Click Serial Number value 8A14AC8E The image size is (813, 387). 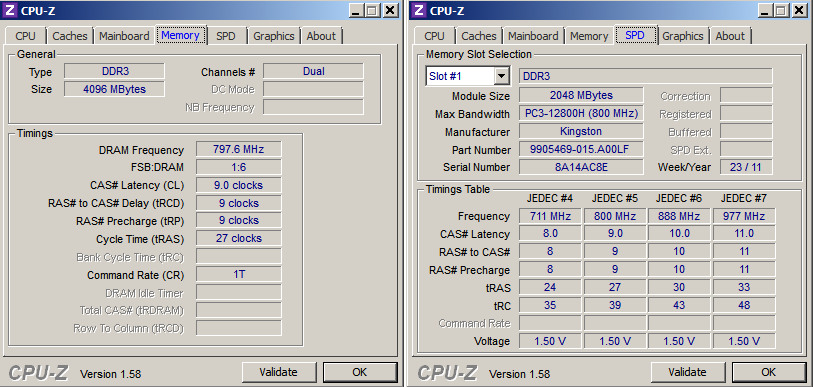click(x=581, y=167)
